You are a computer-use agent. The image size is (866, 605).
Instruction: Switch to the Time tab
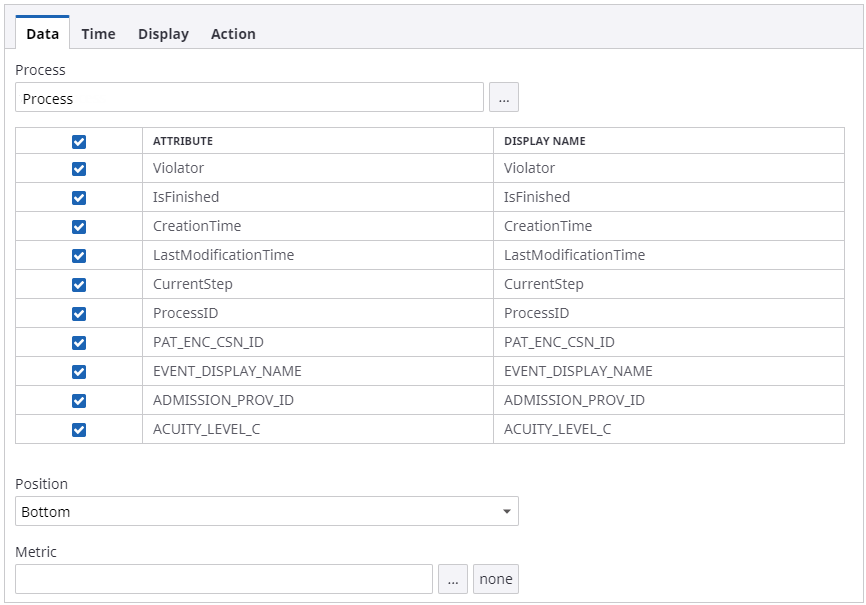tap(98, 33)
